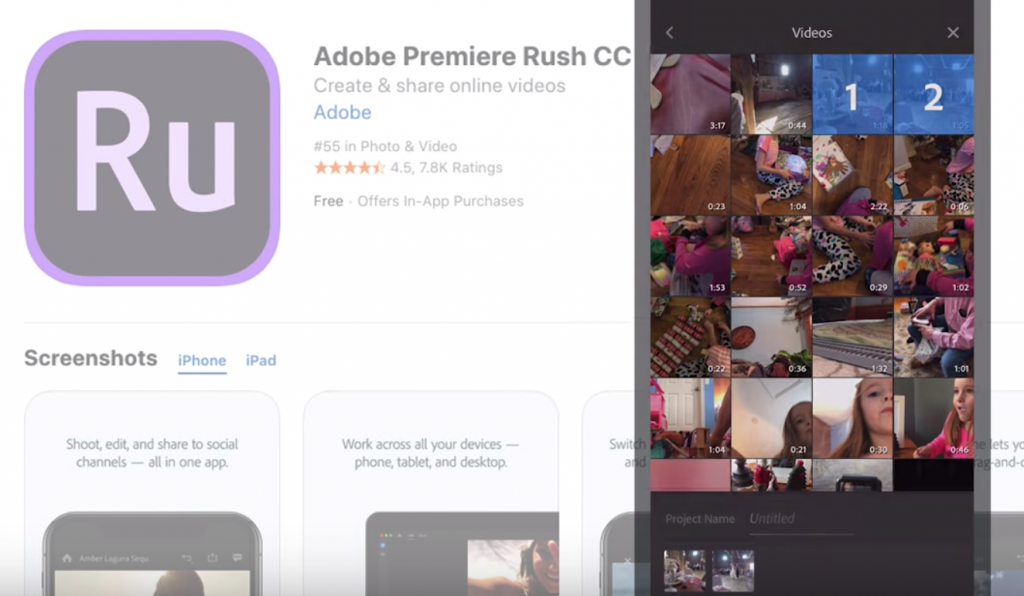This screenshot has width=1024, height=596.
Task: Click the 'Screenshots' heading
Action: coord(91,358)
